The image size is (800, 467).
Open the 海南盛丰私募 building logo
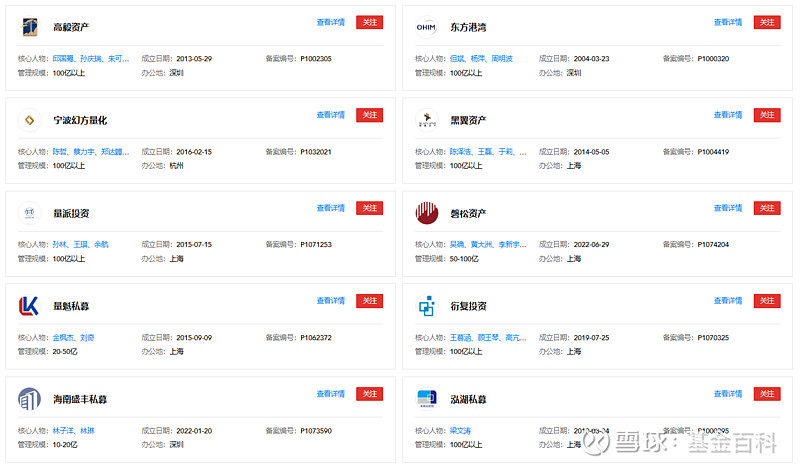tap(29, 399)
